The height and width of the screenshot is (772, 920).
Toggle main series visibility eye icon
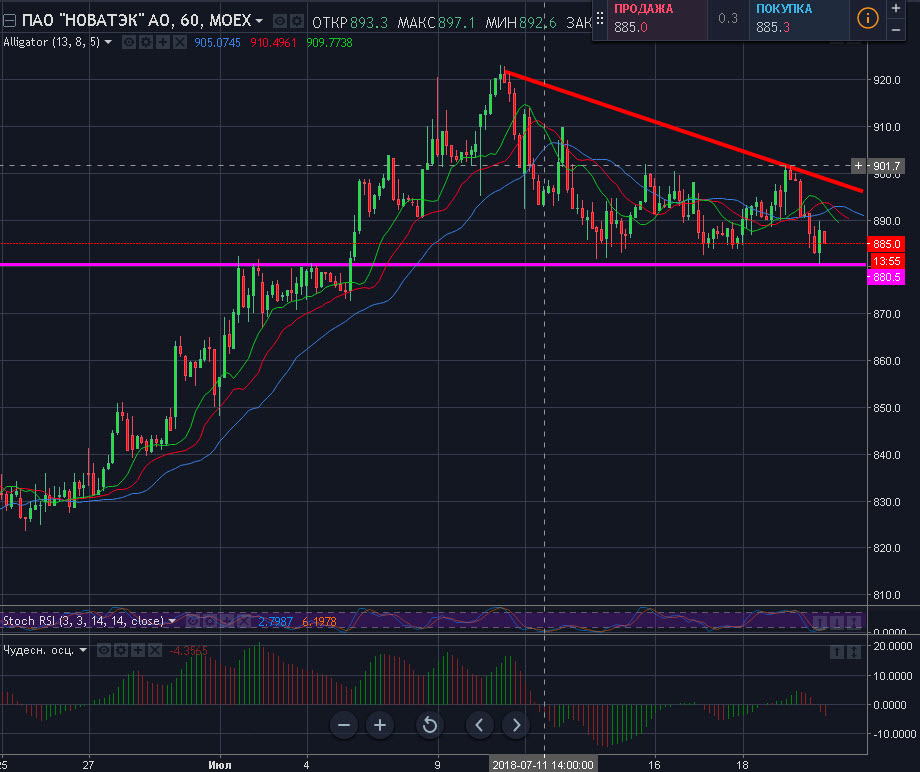point(280,22)
